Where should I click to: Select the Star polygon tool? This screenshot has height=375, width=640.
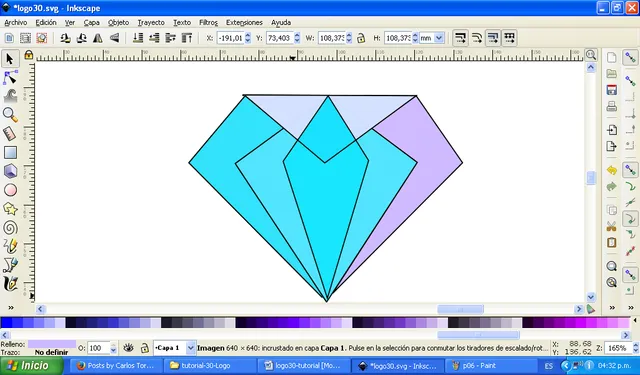[x=10, y=209]
